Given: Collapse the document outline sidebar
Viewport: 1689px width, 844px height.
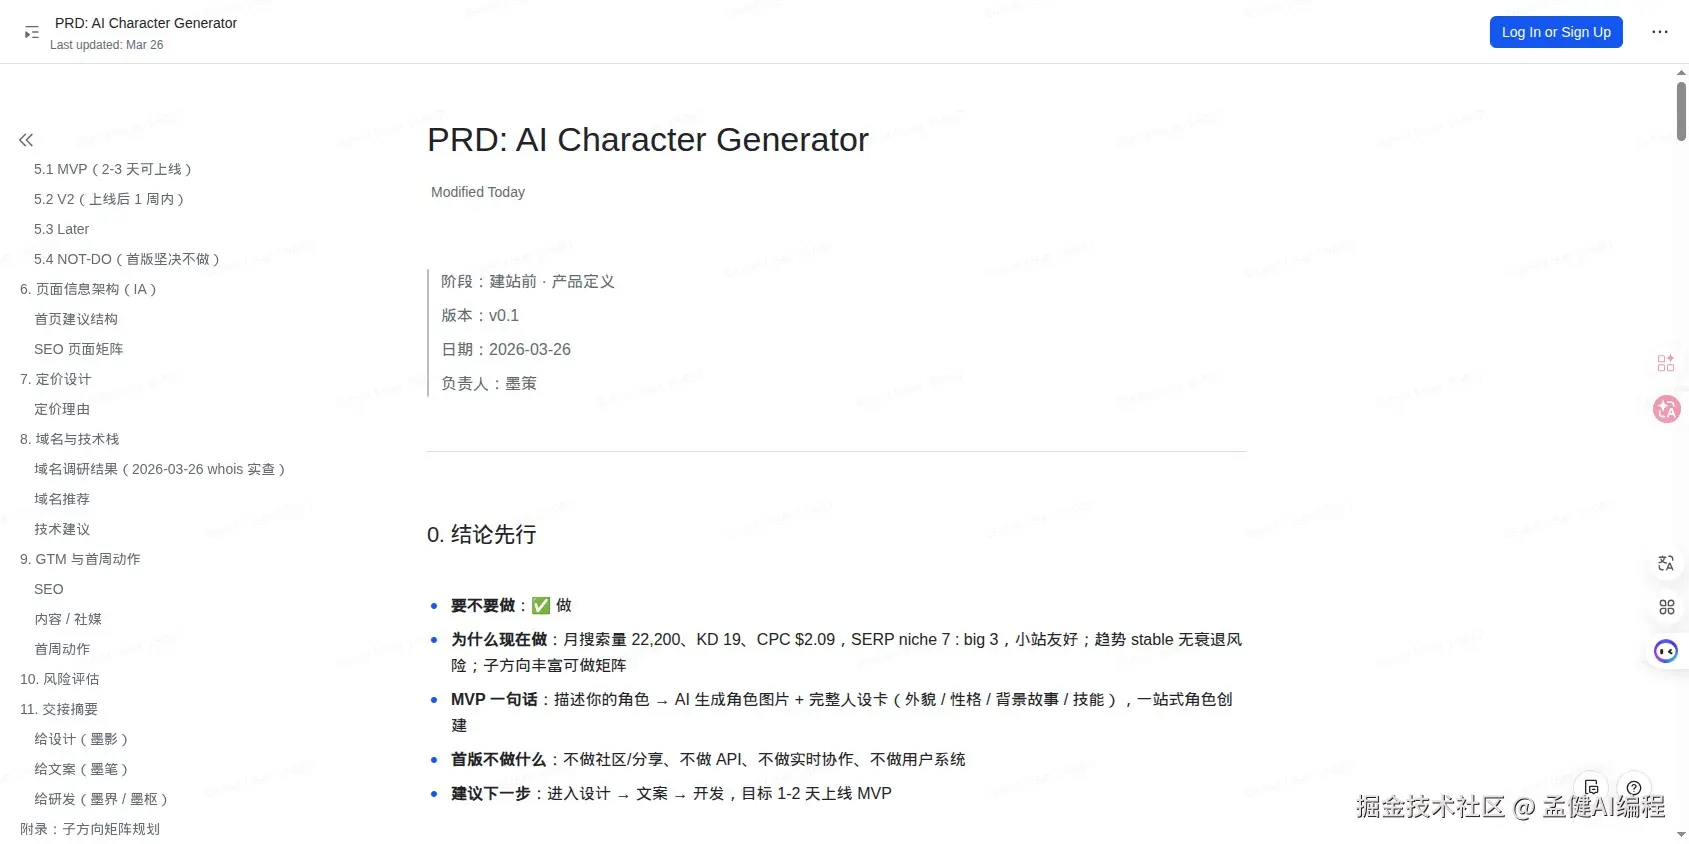Looking at the screenshot, I should click(25, 140).
